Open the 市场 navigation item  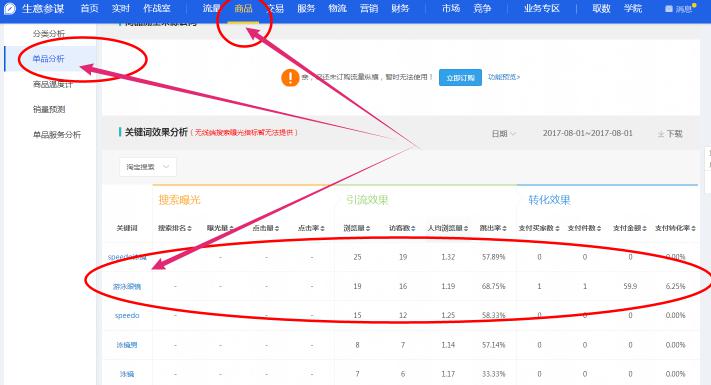451,9
